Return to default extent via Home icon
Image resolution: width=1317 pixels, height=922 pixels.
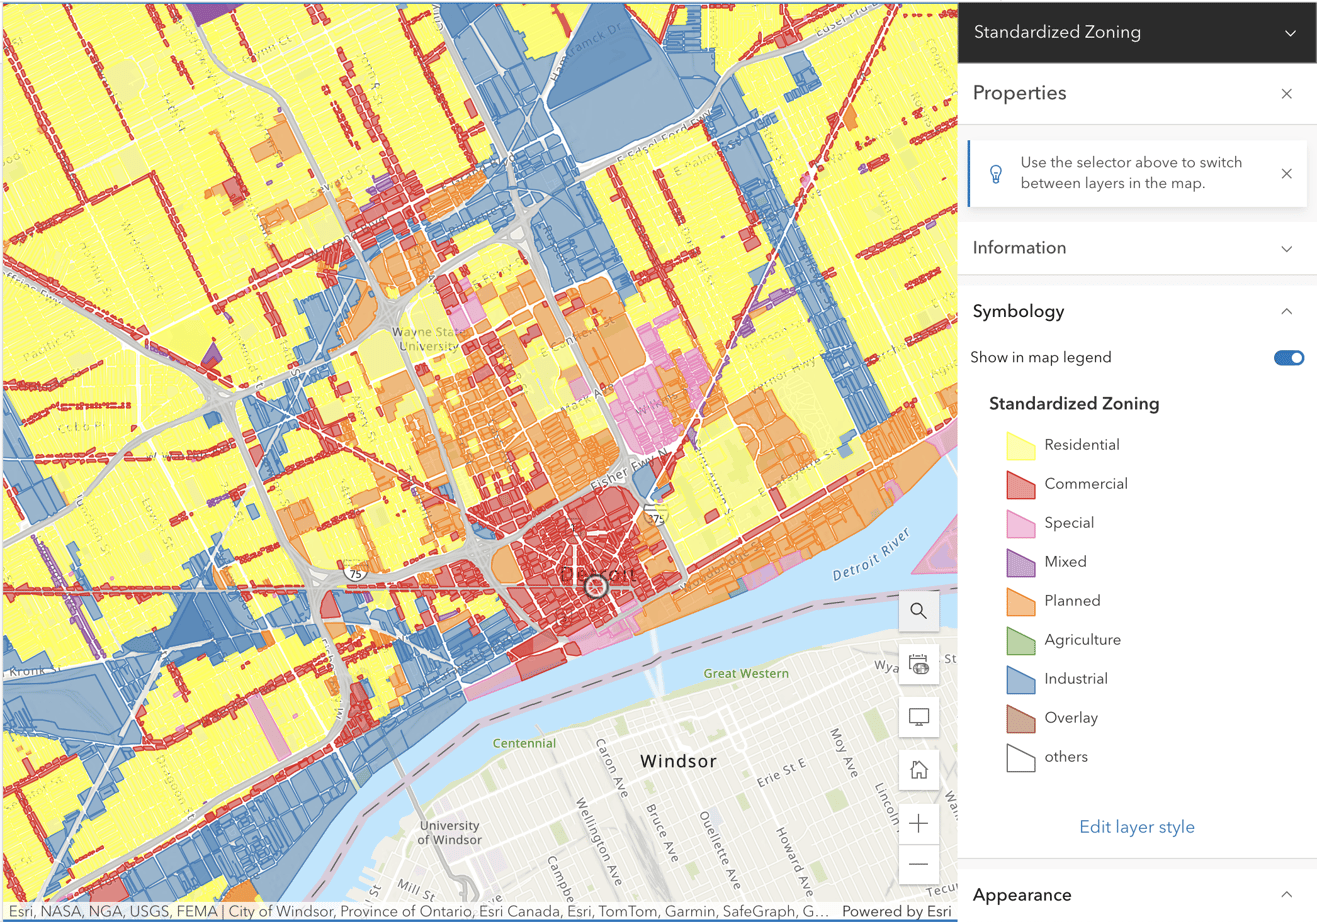(x=918, y=770)
